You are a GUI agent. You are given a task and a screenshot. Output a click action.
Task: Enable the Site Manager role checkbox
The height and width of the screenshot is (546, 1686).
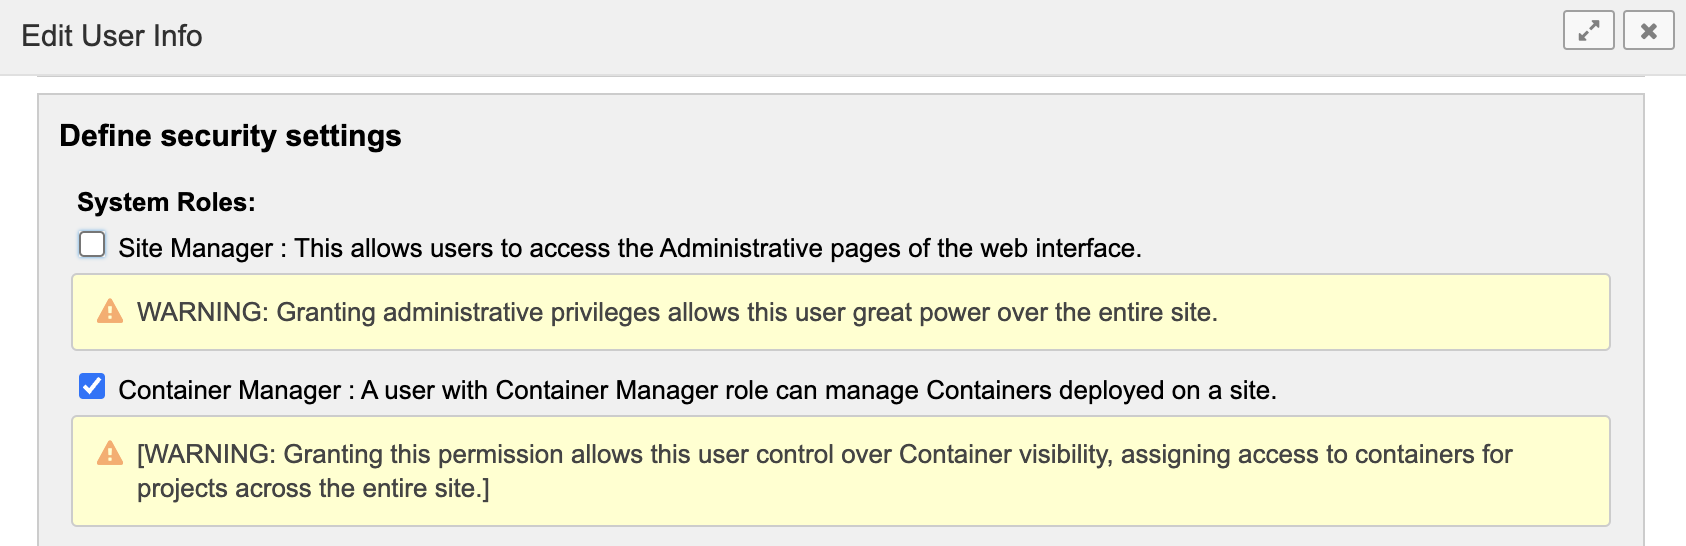point(92,244)
